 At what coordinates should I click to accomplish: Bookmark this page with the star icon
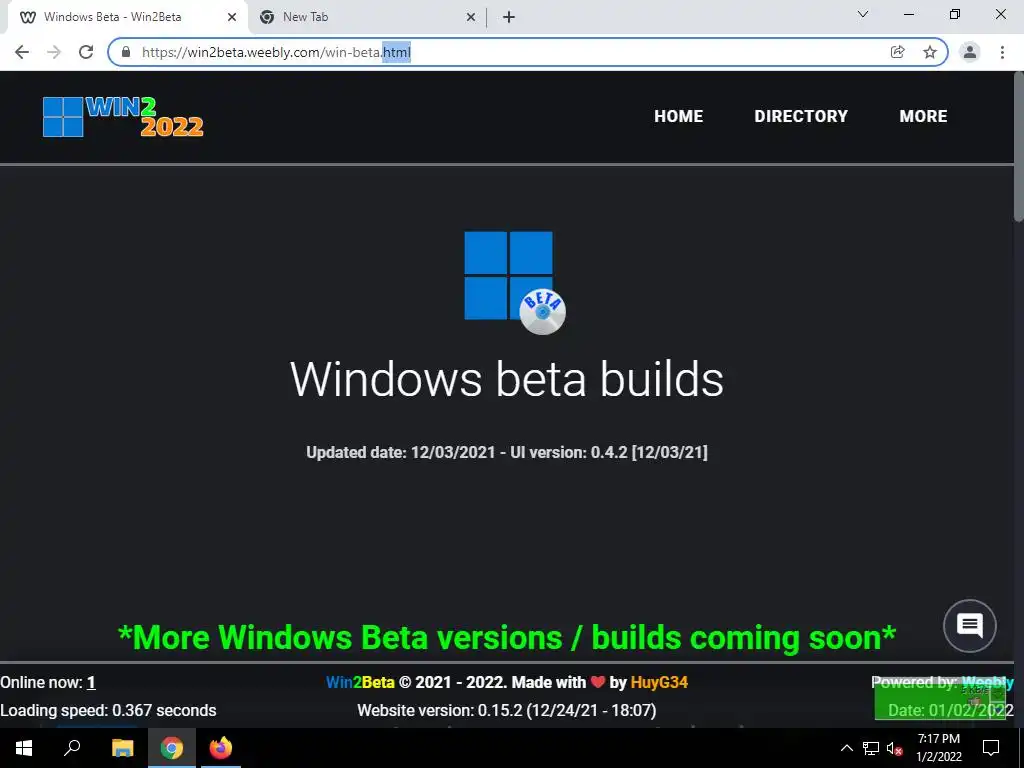click(930, 52)
